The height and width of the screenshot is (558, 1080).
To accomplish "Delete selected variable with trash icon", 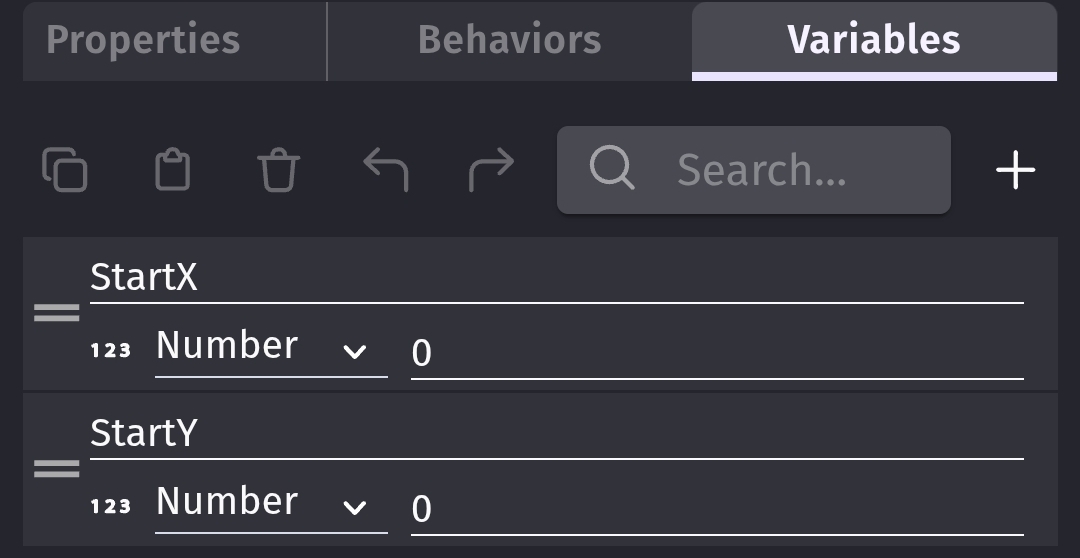I will coord(278,169).
